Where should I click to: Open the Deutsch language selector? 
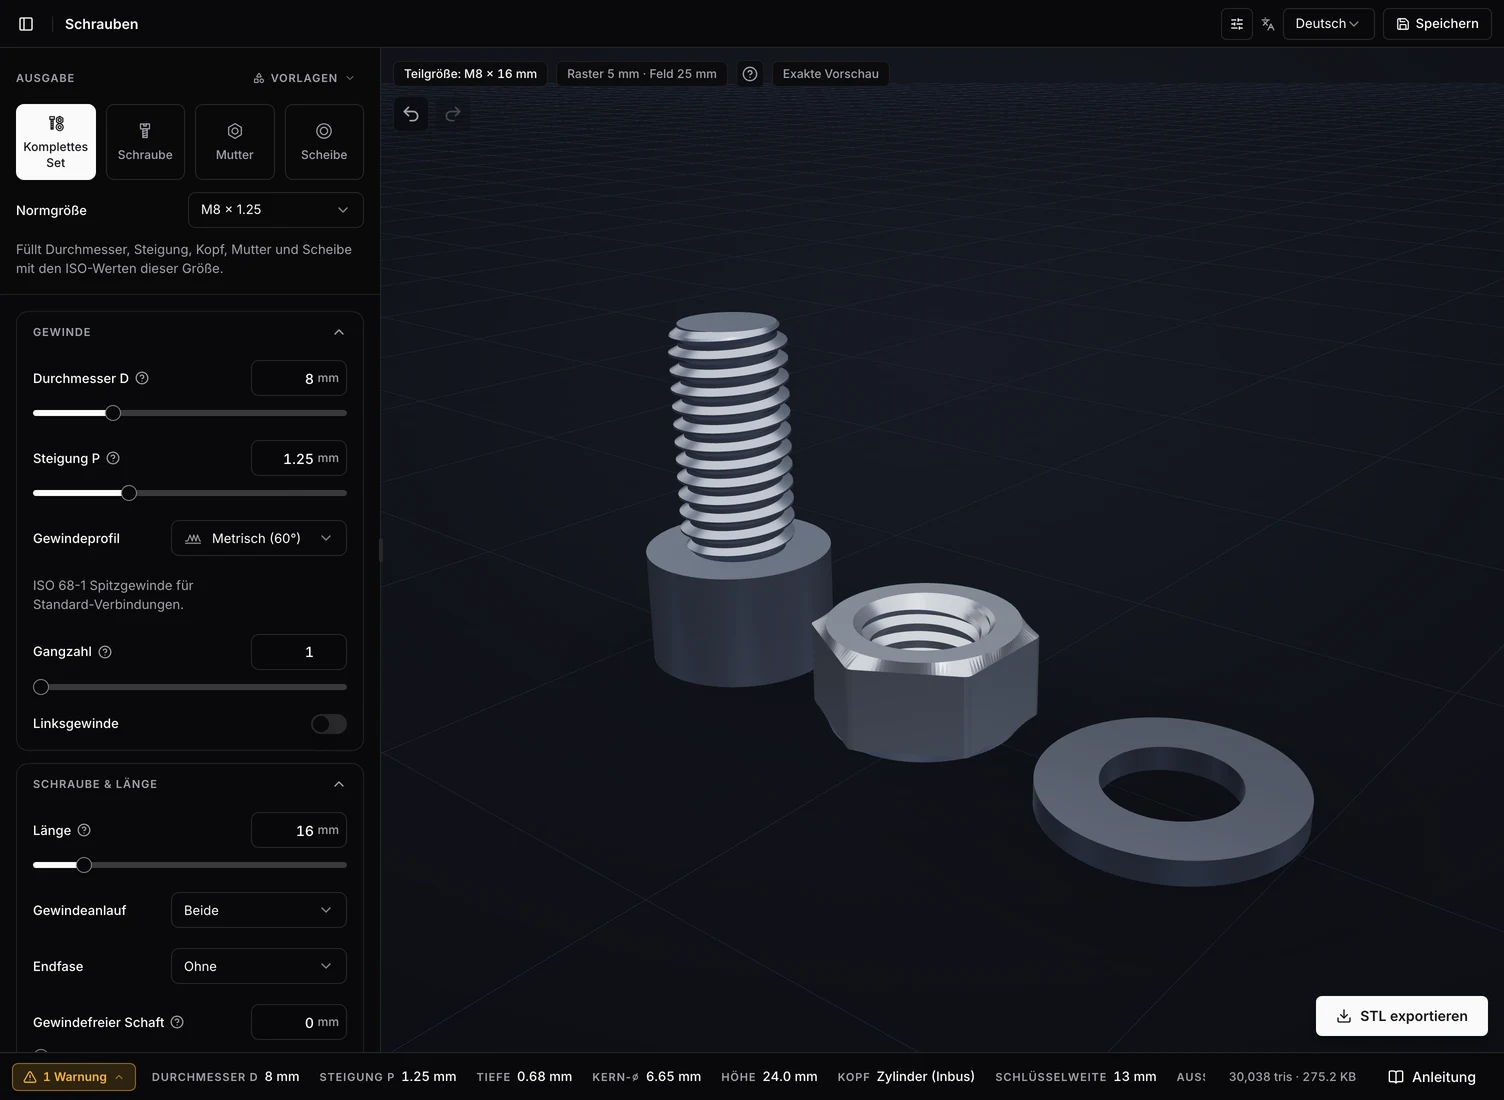coord(1328,24)
